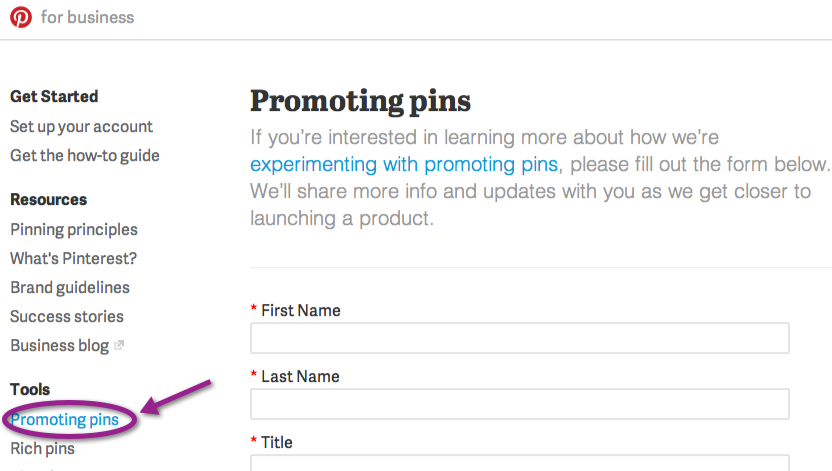Click into the Title input field
Viewport: 832px width, 471px height.
pyautogui.click(x=520, y=463)
